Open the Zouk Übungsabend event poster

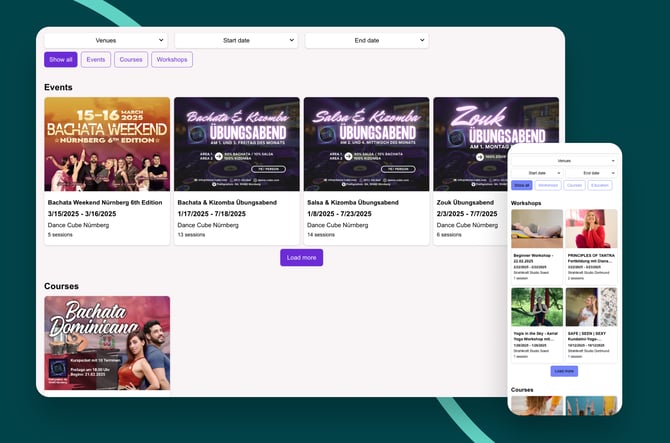coord(470,144)
